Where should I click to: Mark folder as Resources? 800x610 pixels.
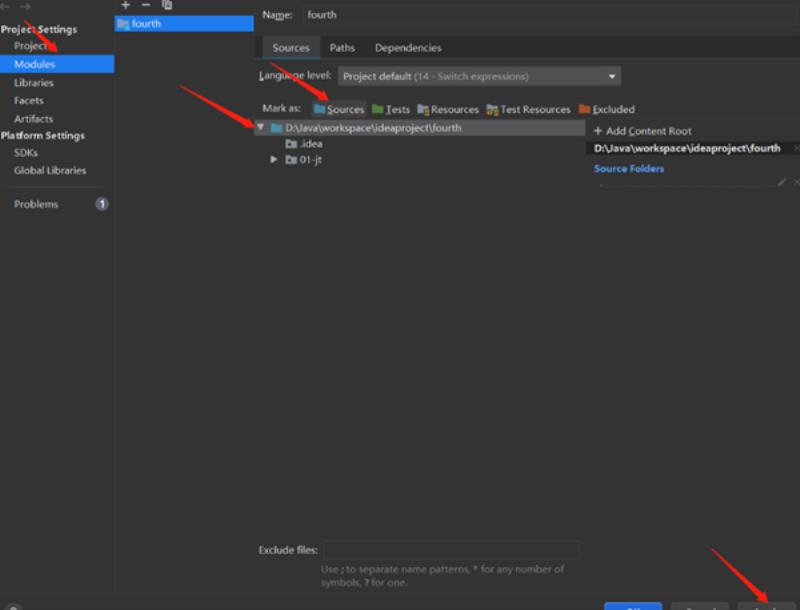pos(448,109)
